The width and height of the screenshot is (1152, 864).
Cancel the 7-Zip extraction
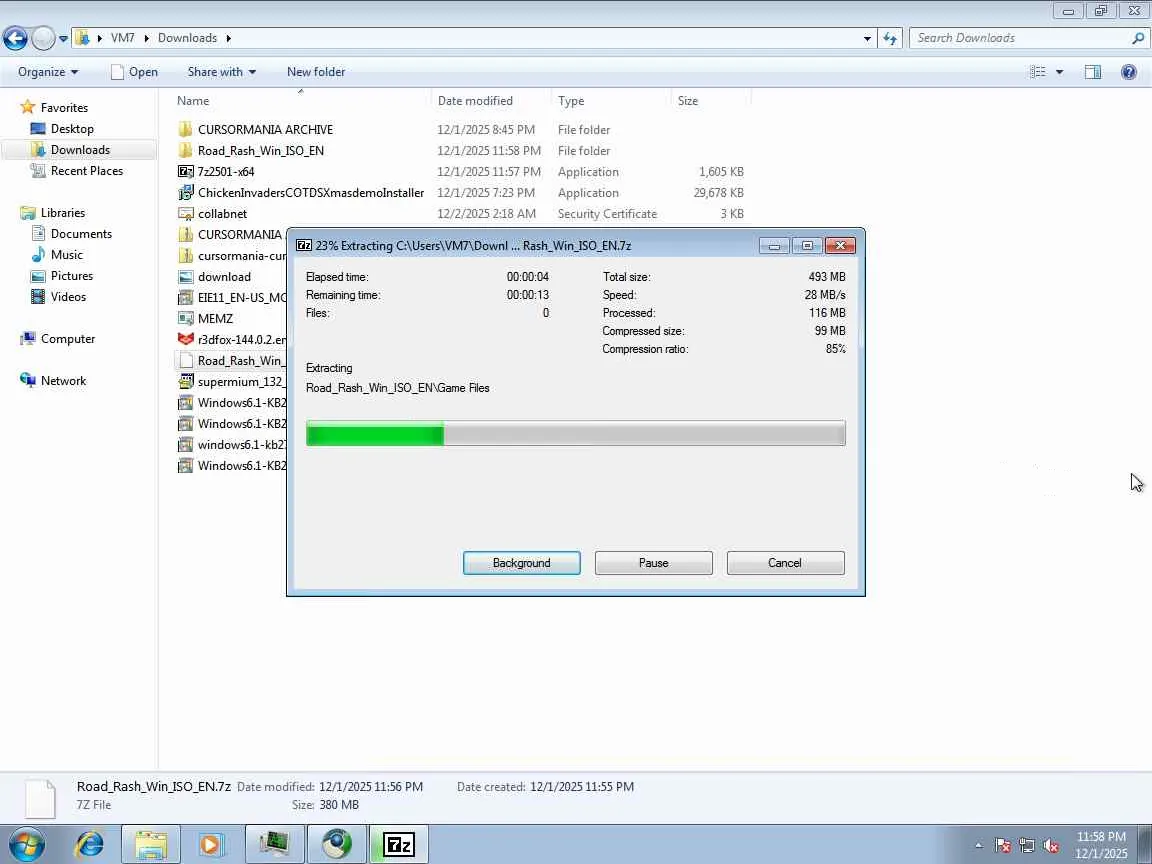point(785,563)
